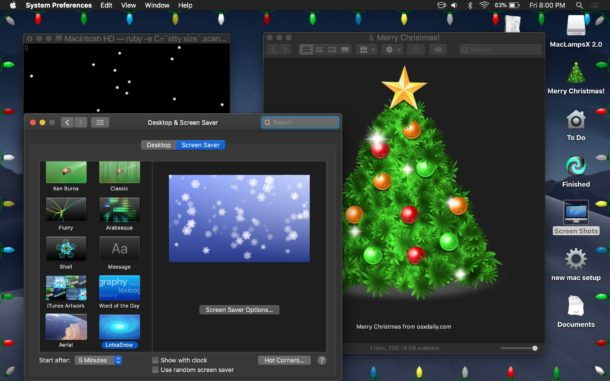Click Merry Christmas from osxdaily.com label
610x381 pixels.
tap(403, 327)
